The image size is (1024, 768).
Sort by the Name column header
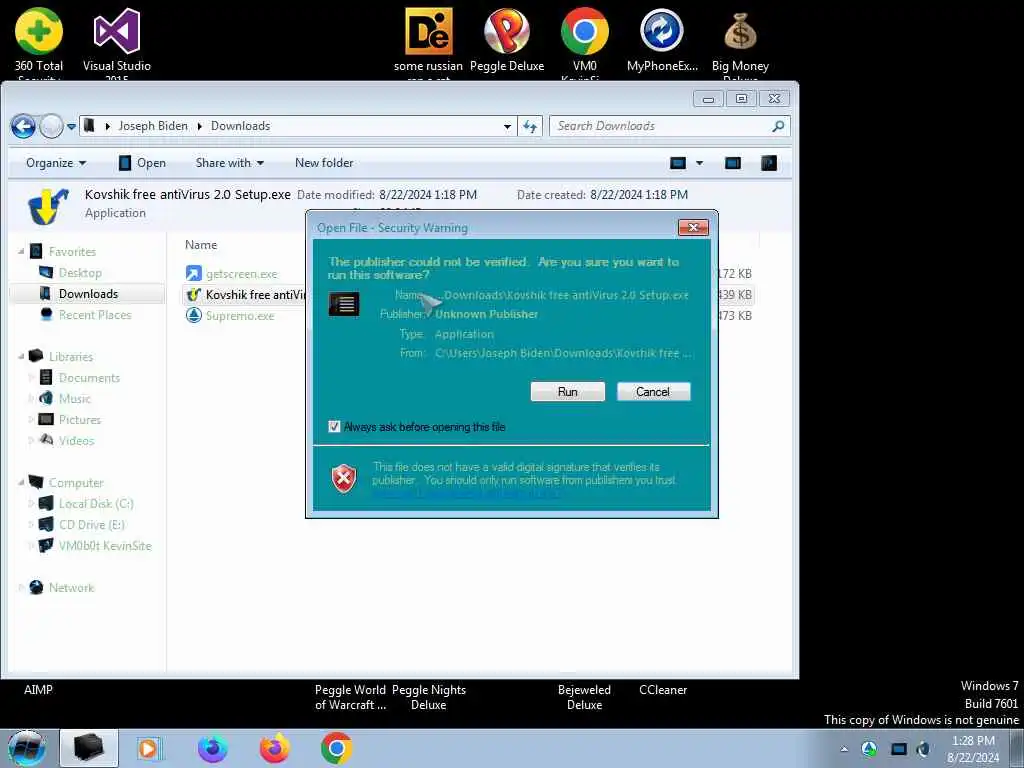click(201, 245)
